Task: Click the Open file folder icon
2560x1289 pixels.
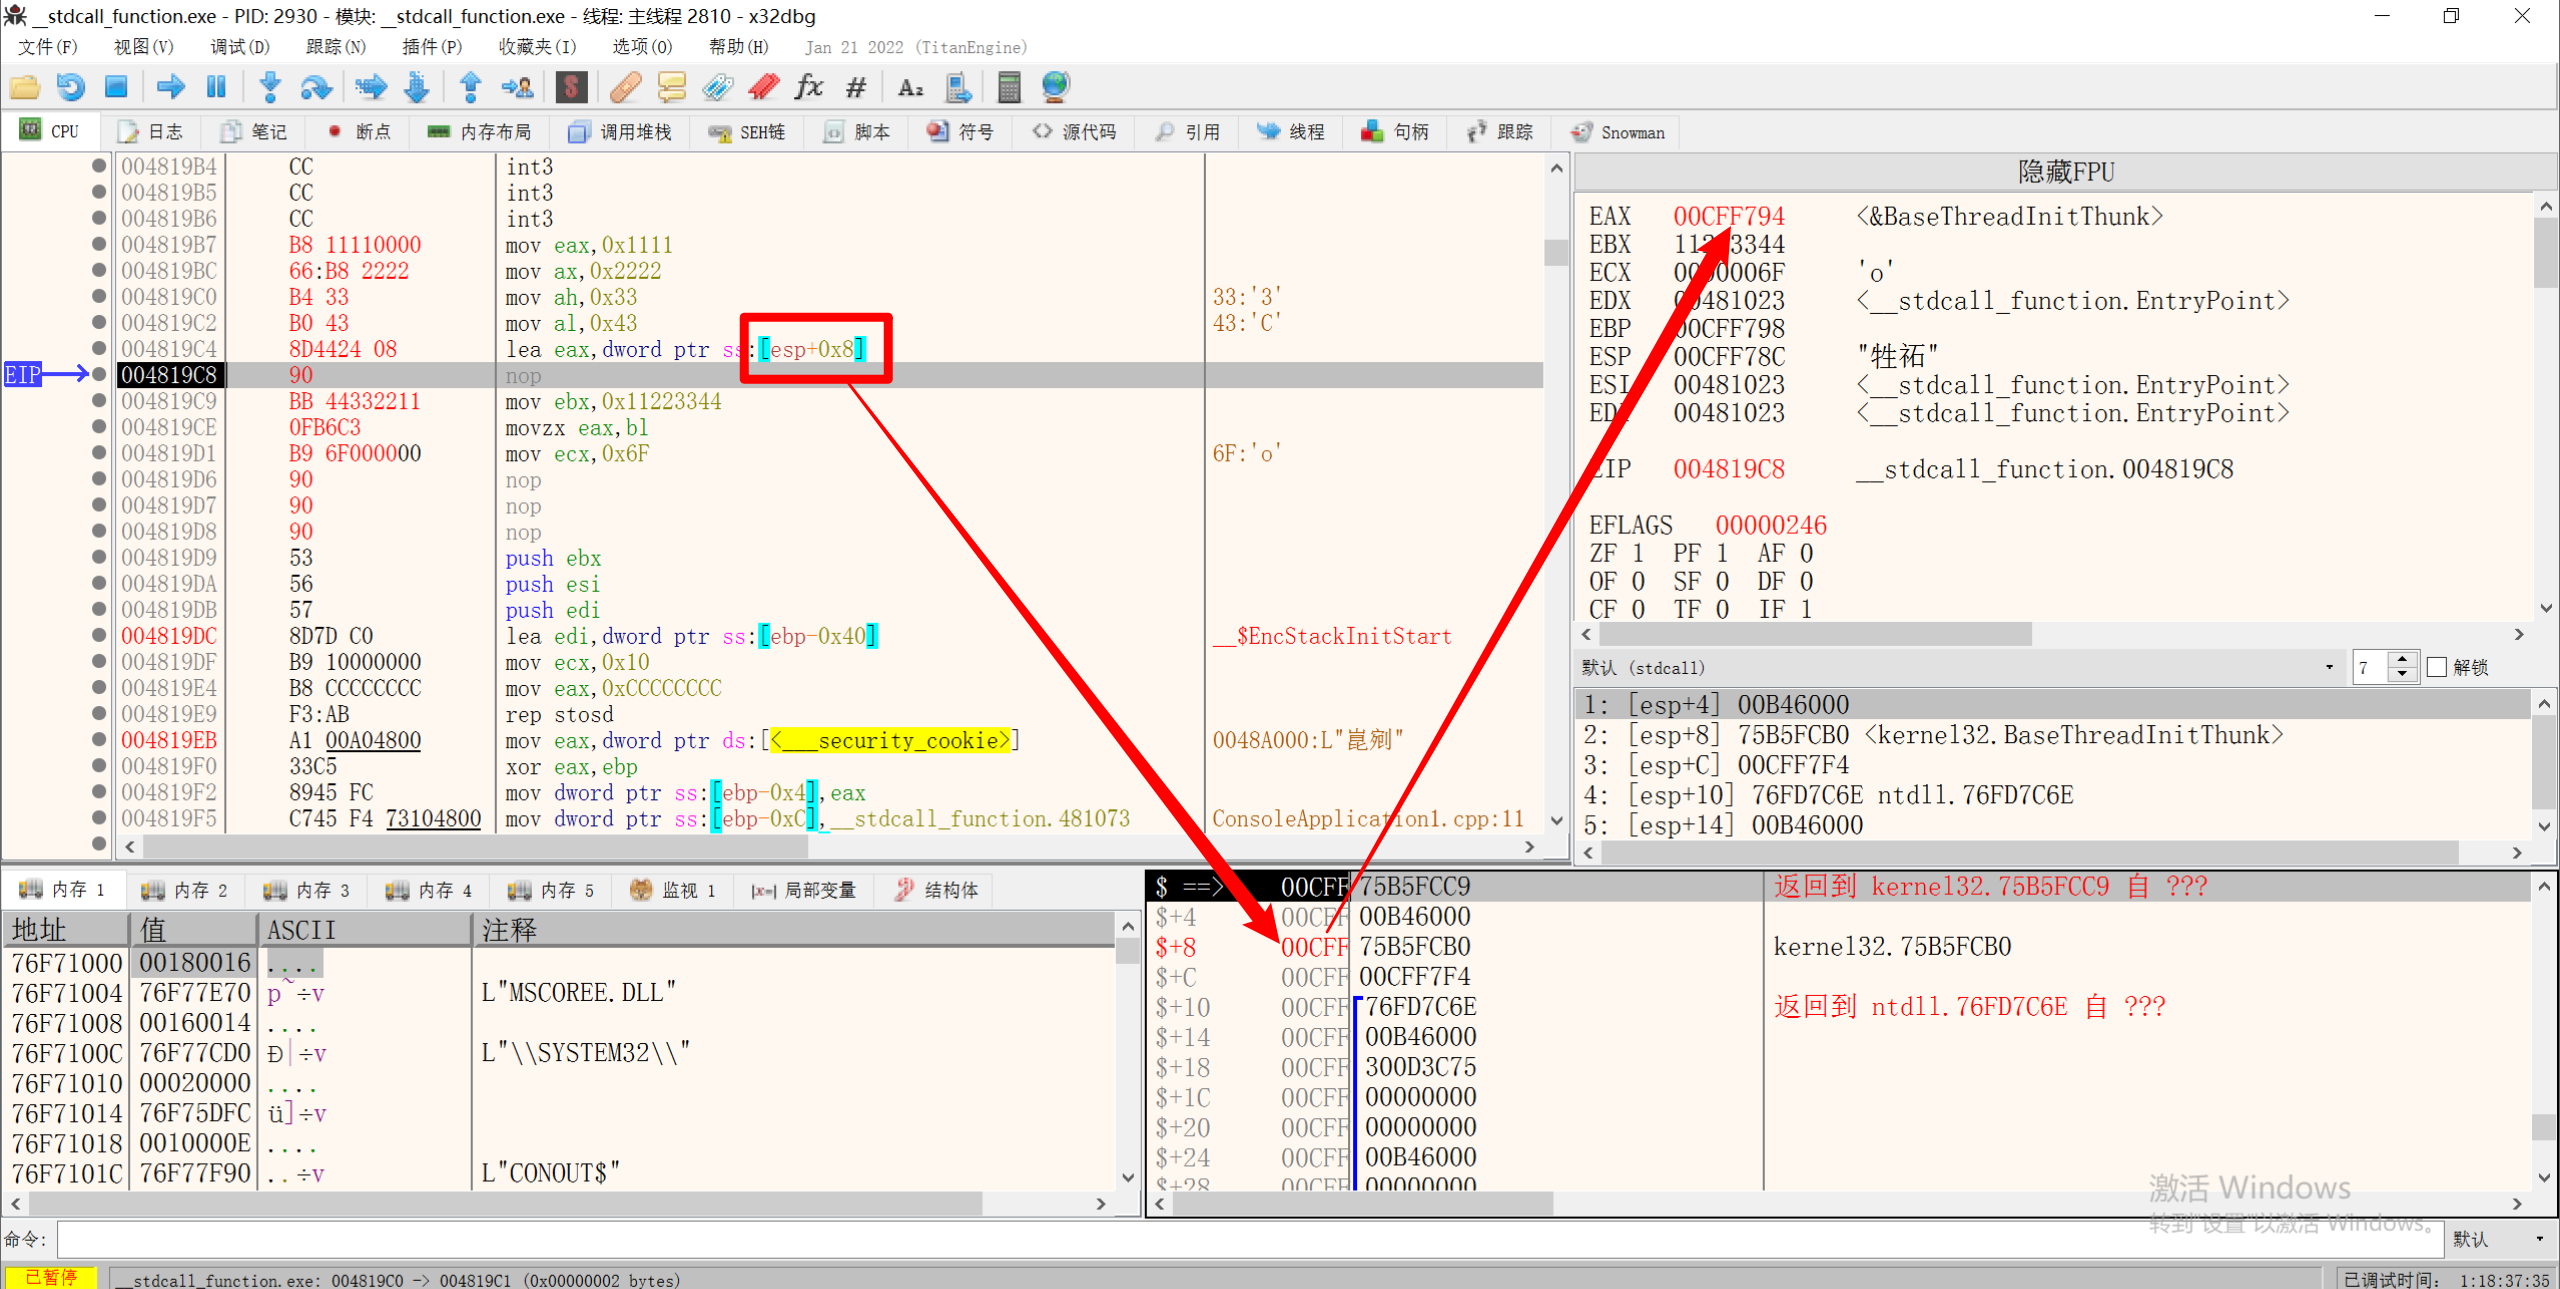Action: pyautogui.click(x=24, y=88)
